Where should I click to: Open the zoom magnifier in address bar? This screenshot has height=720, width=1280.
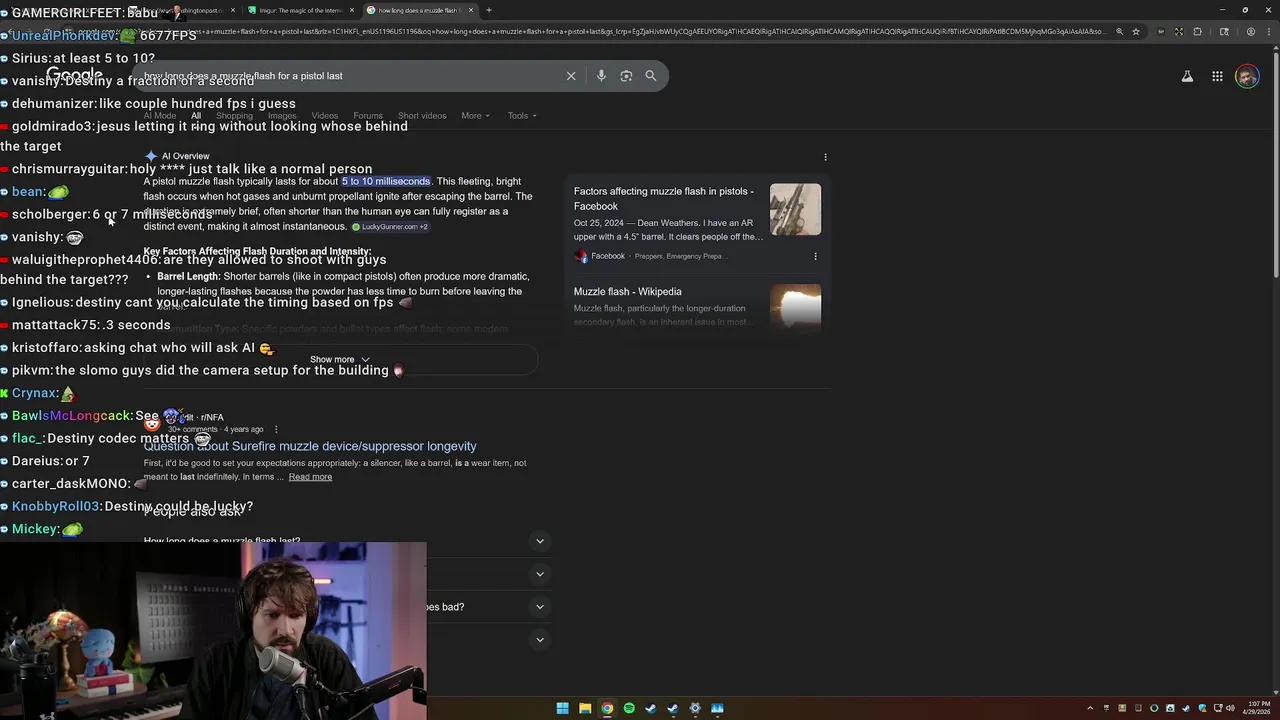pyautogui.click(x=1119, y=31)
